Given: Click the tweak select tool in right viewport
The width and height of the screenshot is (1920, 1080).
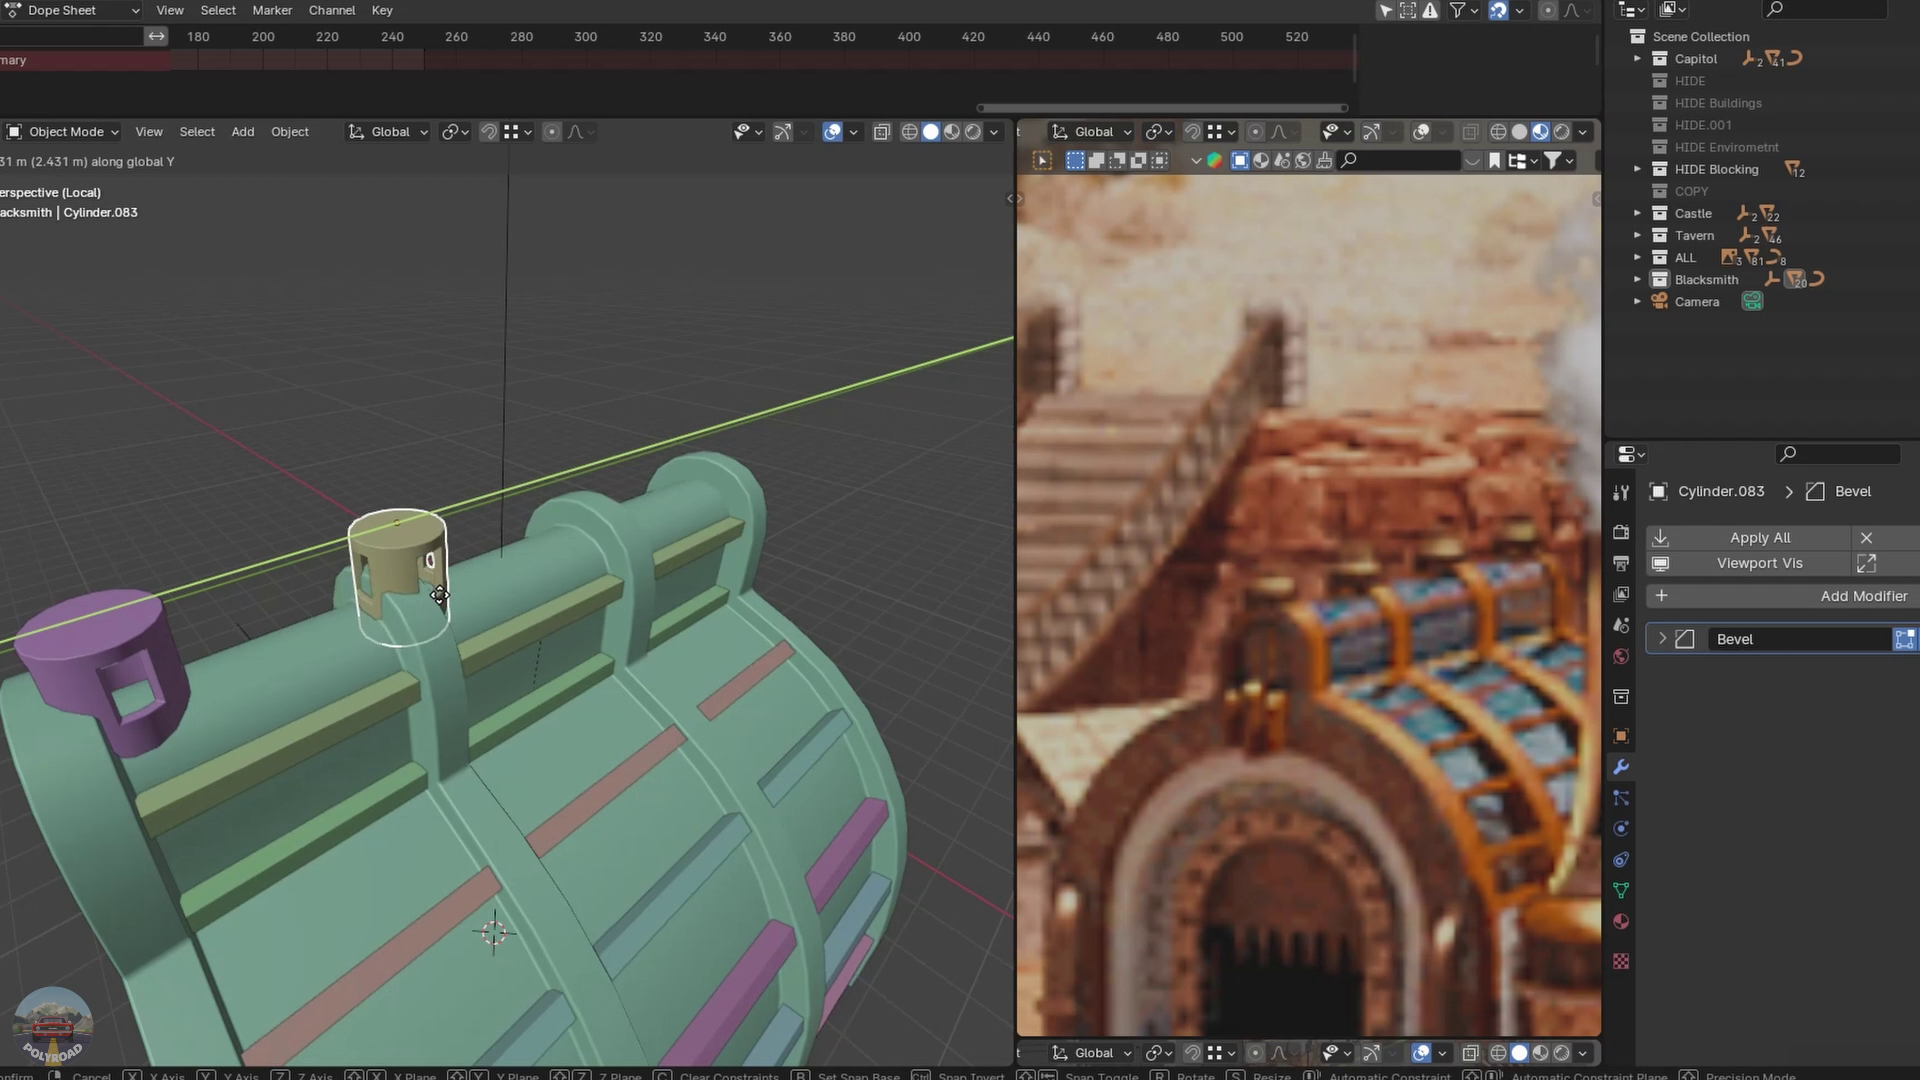Looking at the screenshot, I should click(1042, 160).
